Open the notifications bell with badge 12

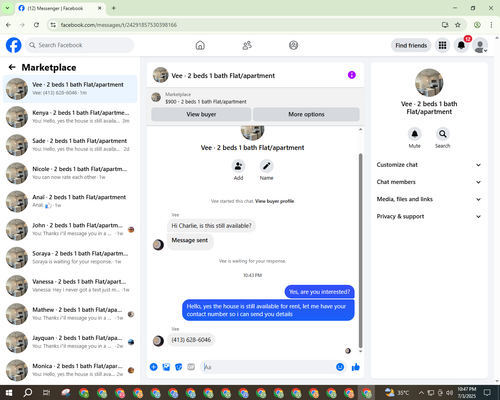pyautogui.click(x=461, y=45)
